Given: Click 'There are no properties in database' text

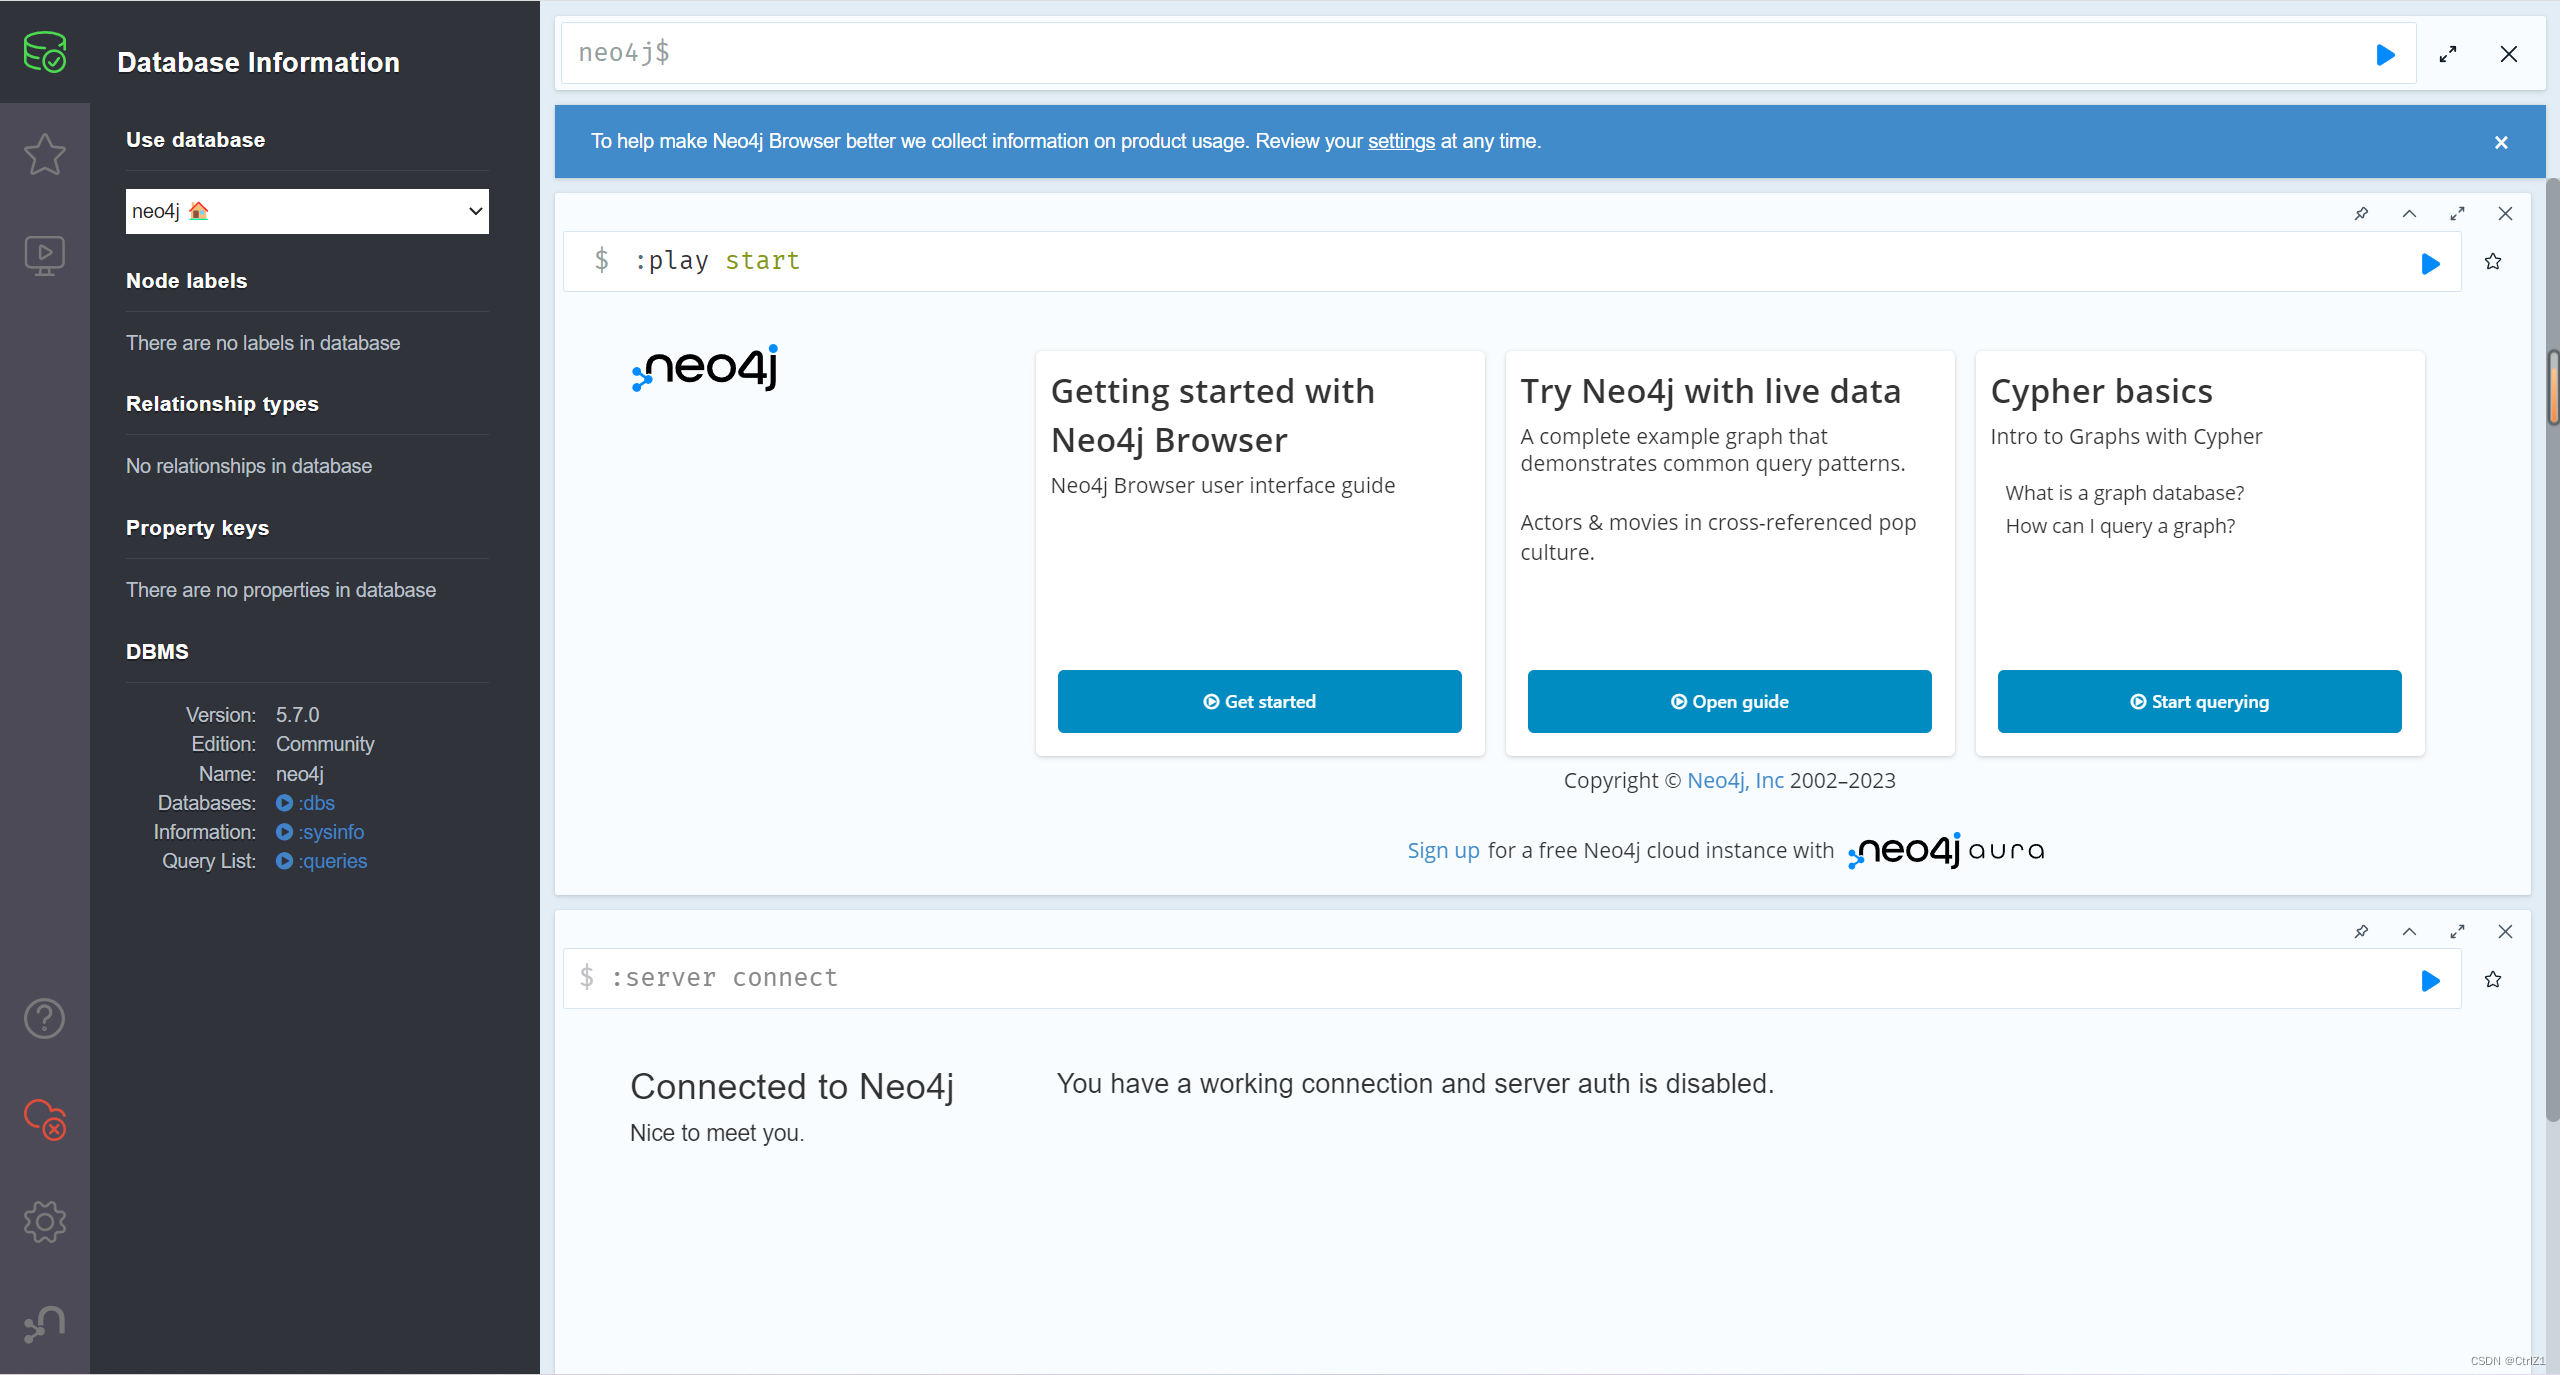Looking at the screenshot, I should click(x=281, y=590).
